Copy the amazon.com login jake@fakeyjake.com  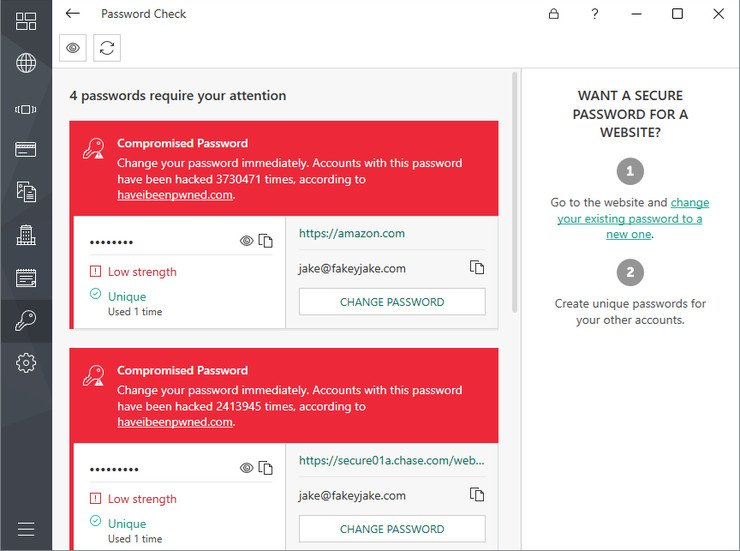(477, 267)
